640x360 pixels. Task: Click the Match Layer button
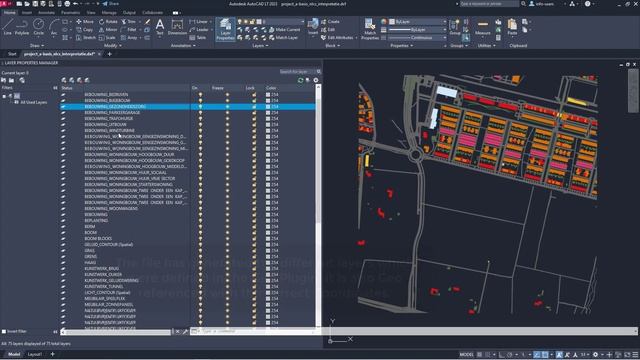coord(283,38)
